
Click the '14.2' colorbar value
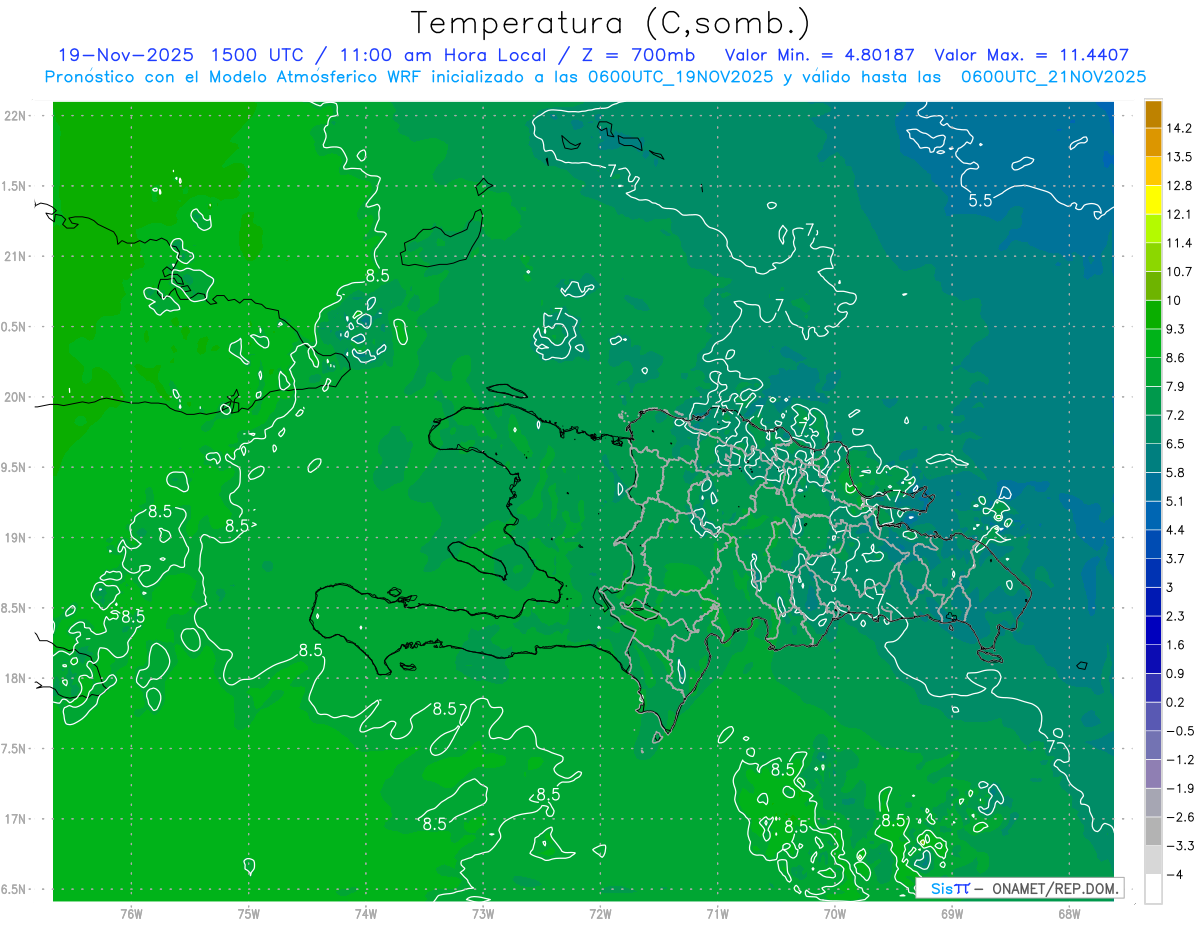tap(1180, 128)
